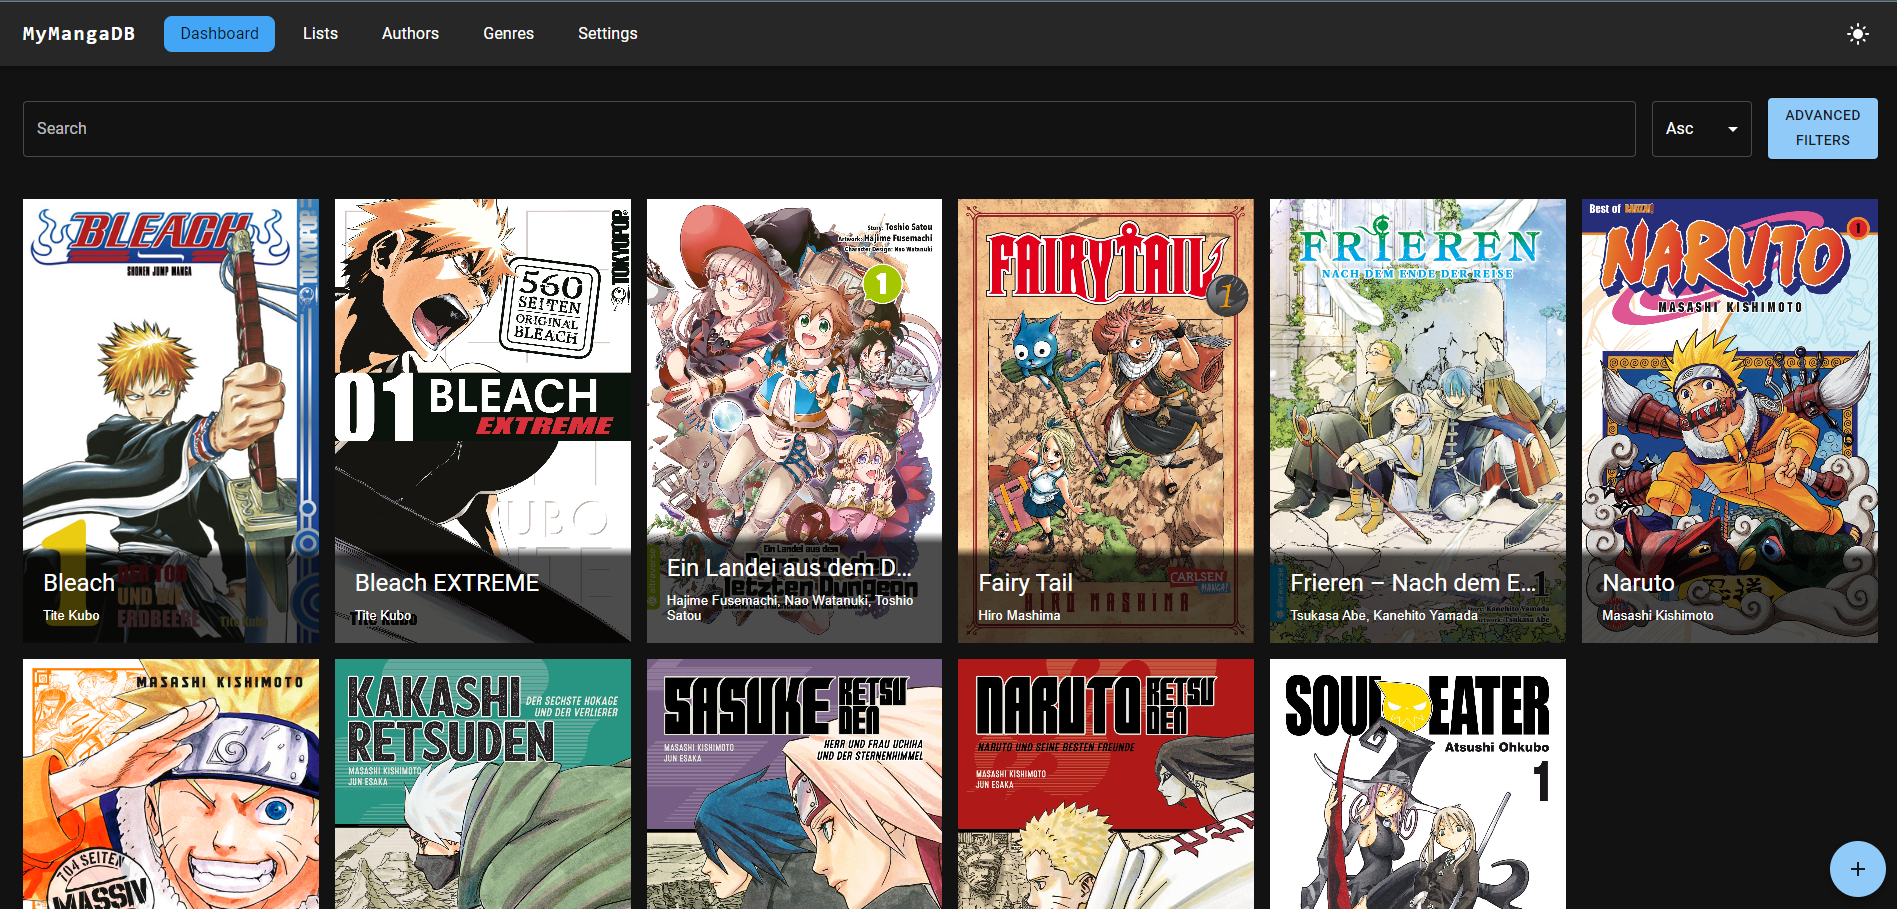The image size is (1897, 909).
Task: Open the Dashboard tab
Action: [x=219, y=34]
